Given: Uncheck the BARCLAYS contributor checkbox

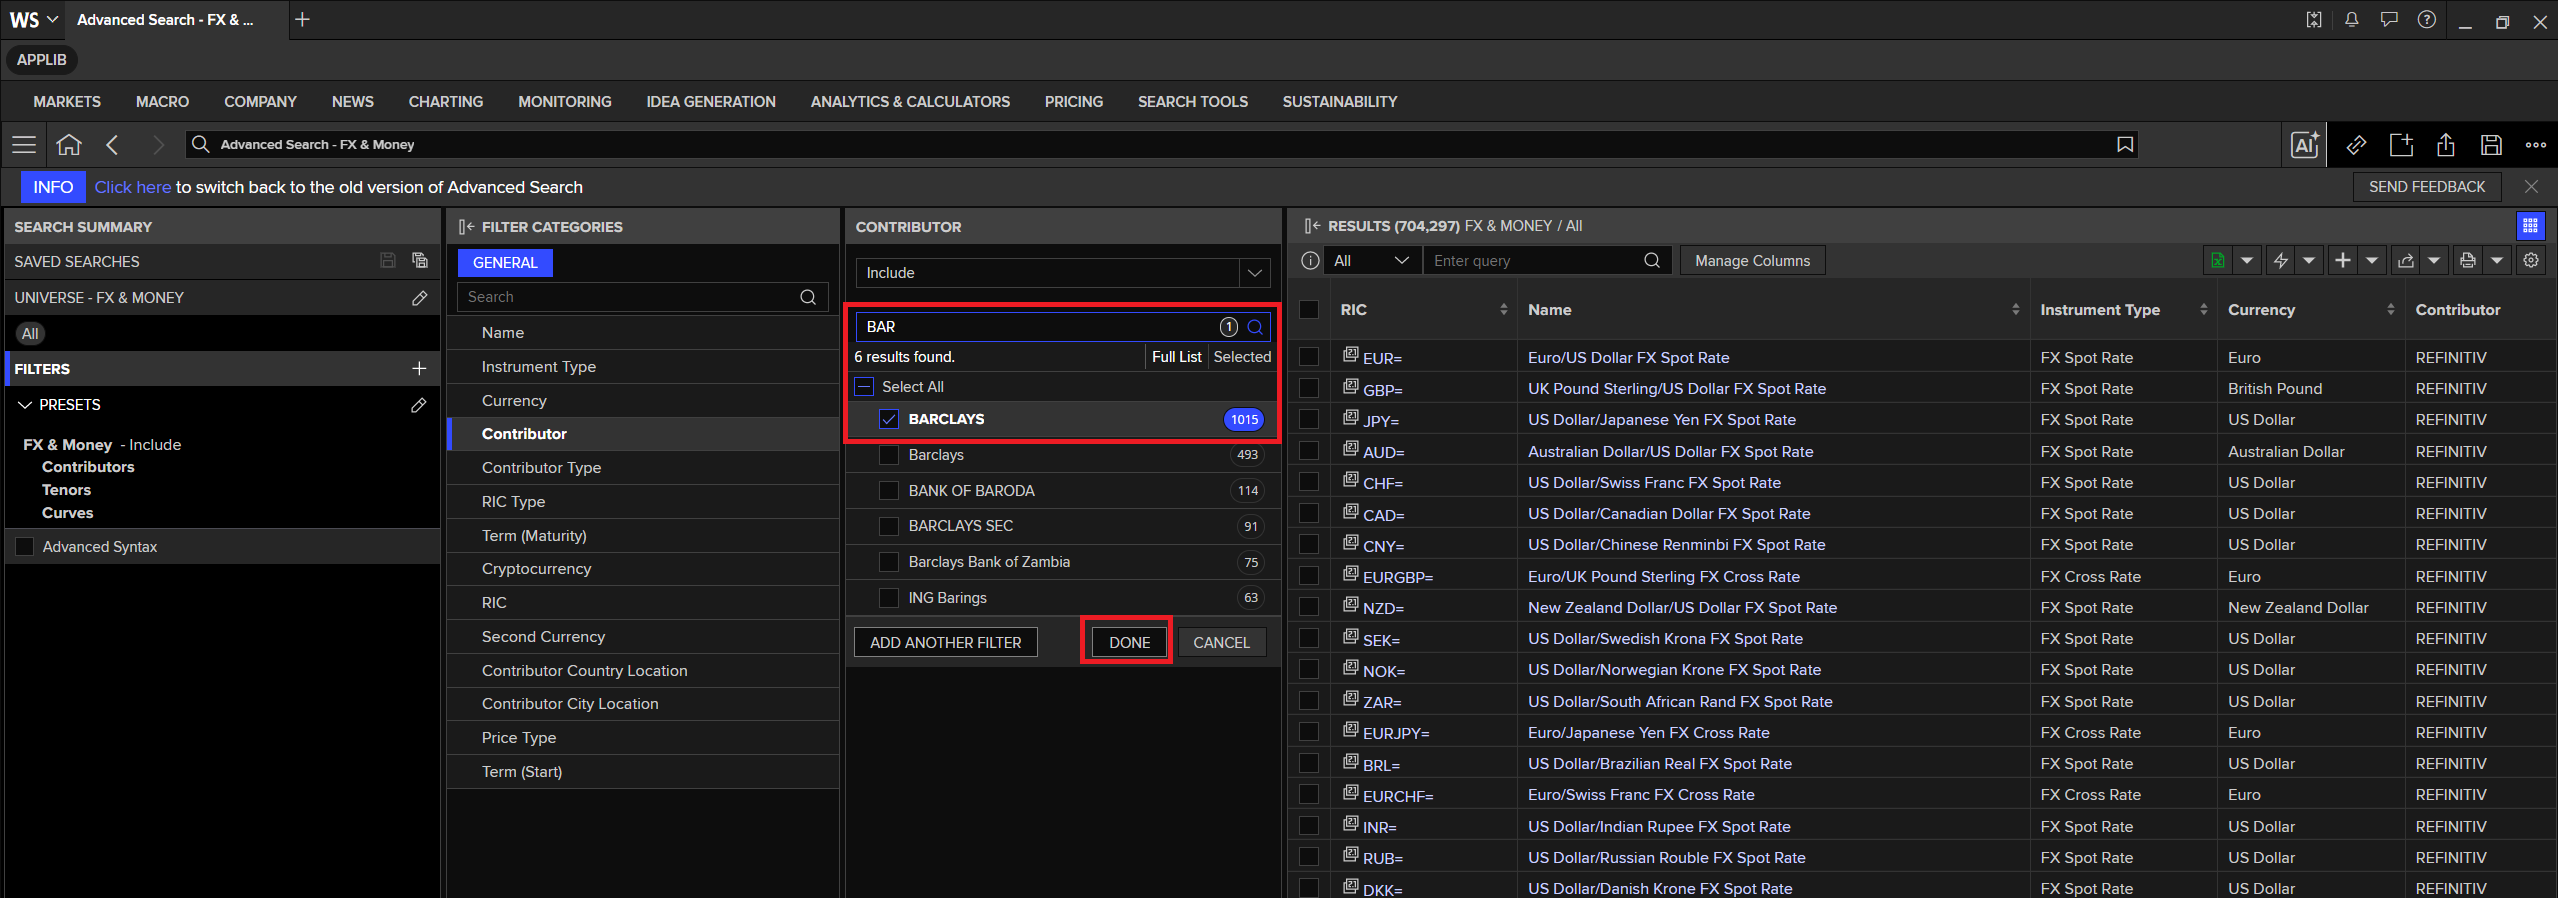Looking at the screenshot, I should (x=889, y=419).
